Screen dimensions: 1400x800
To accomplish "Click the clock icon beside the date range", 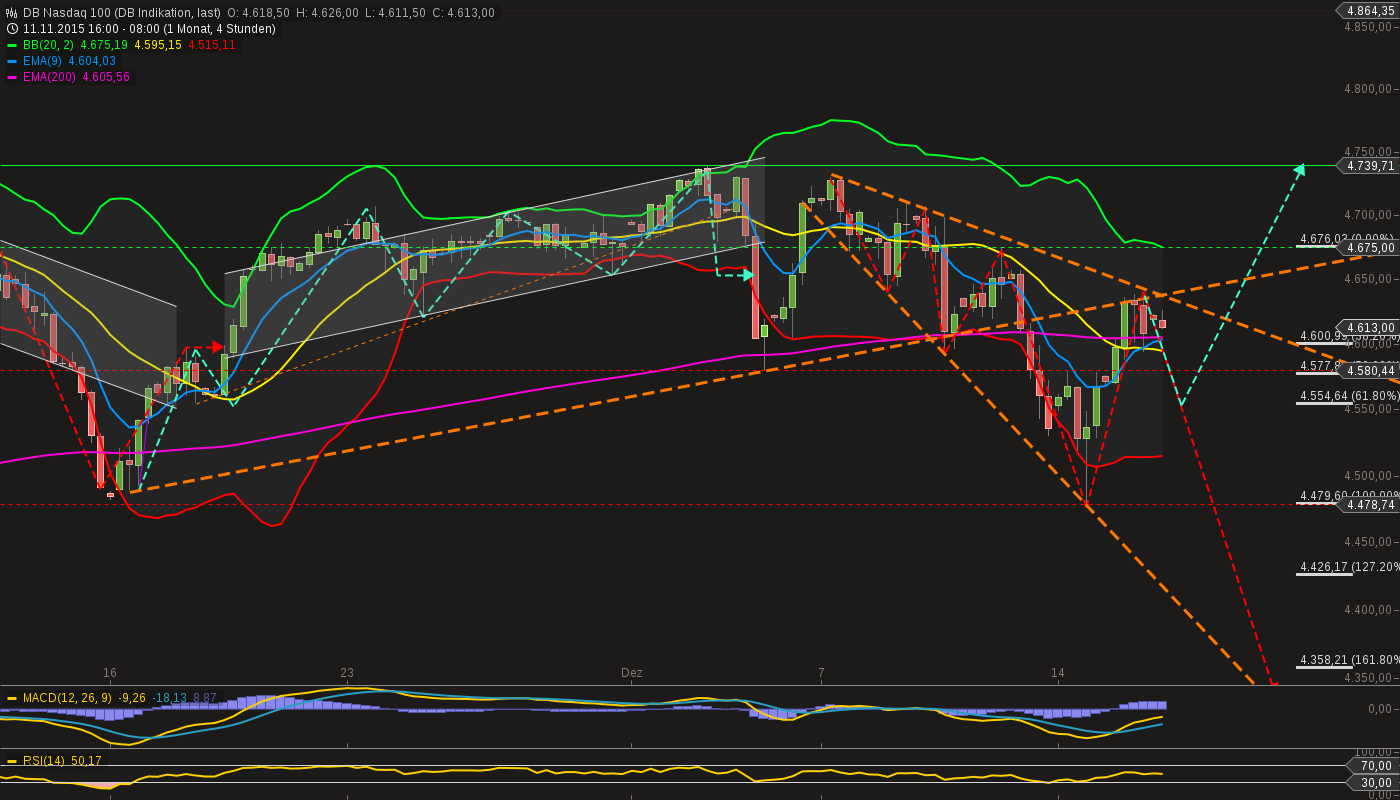I will coord(12,29).
